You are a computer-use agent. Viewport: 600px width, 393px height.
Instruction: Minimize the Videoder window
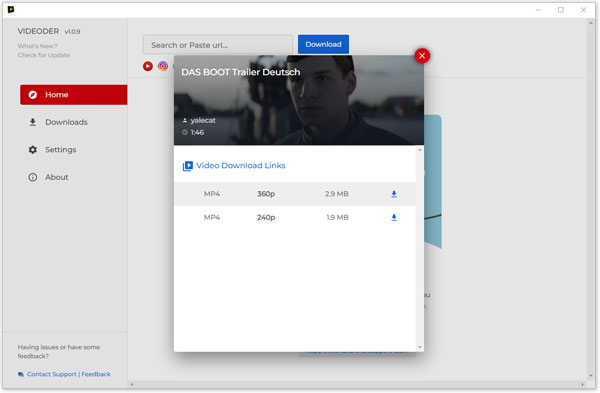coord(538,10)
